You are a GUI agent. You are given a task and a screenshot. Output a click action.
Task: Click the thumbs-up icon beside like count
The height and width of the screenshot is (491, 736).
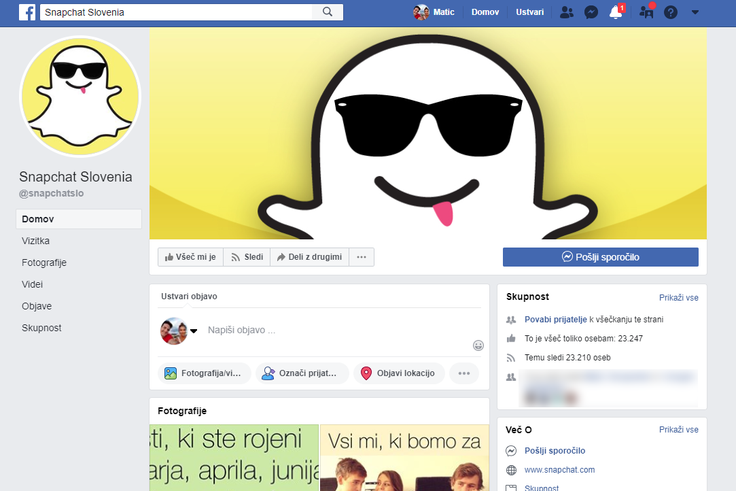coord(511,338)
